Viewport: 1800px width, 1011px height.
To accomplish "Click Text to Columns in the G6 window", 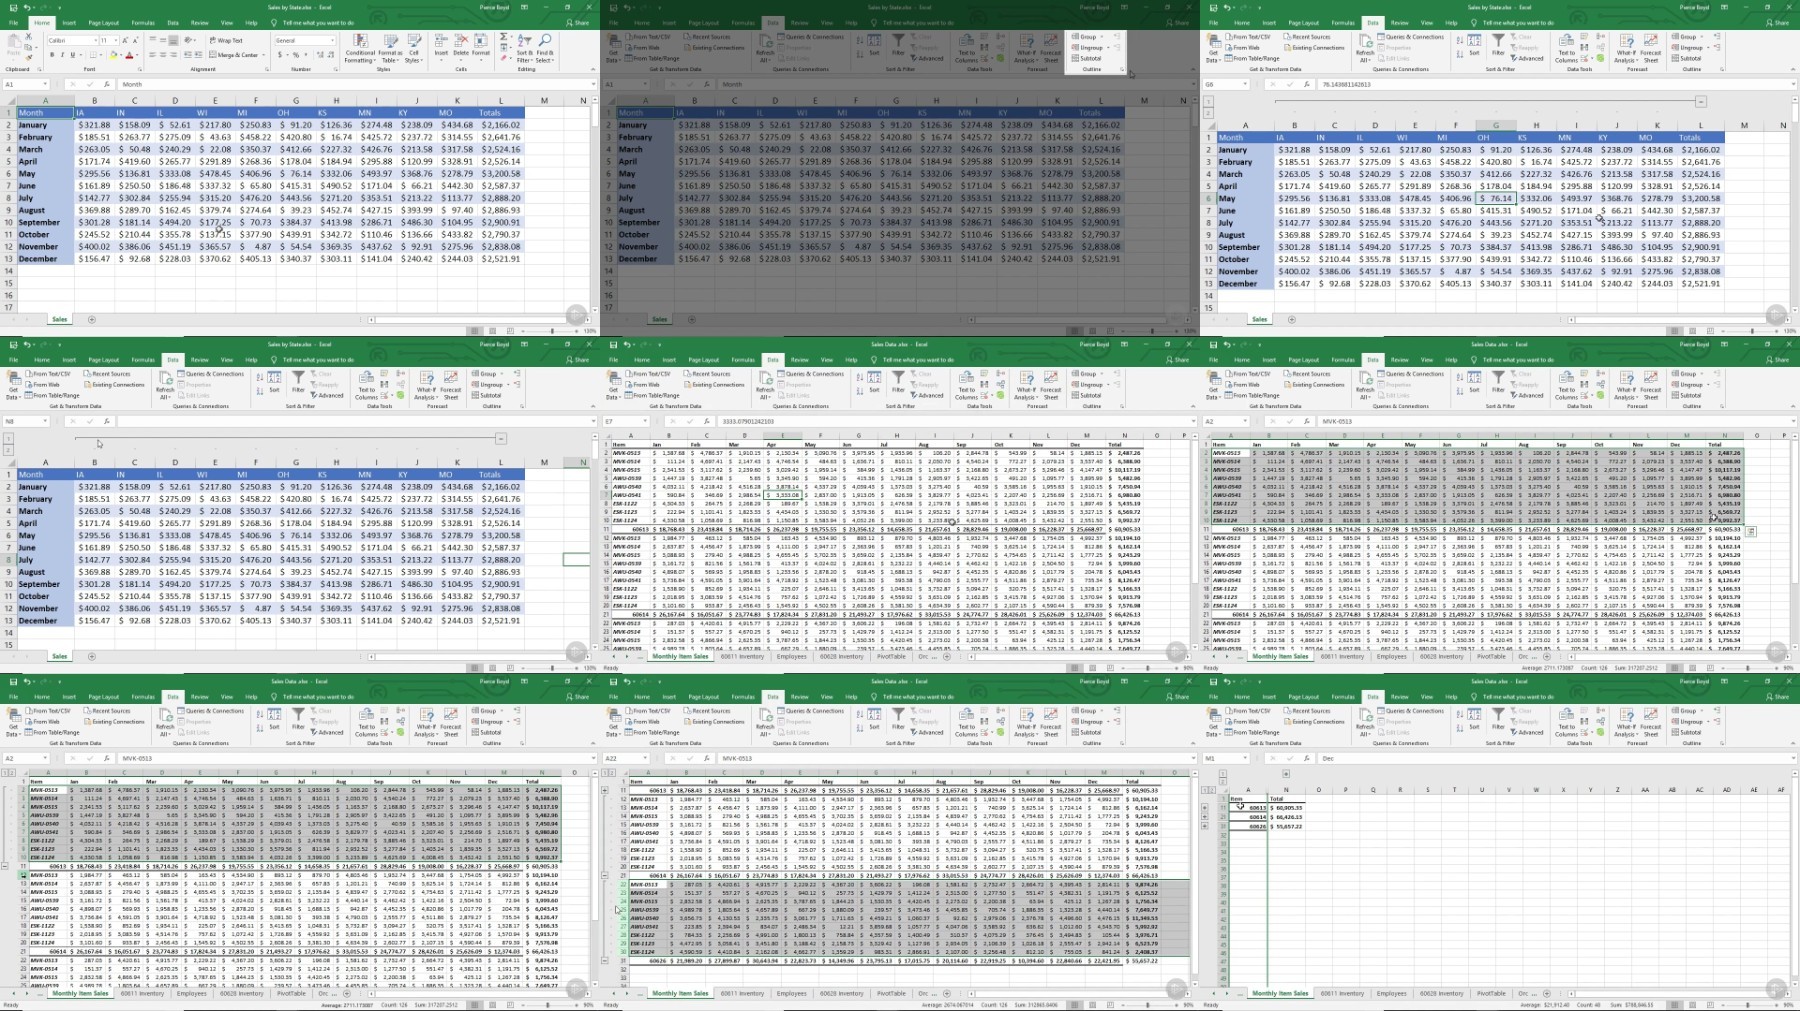I will coord(1566,47).
